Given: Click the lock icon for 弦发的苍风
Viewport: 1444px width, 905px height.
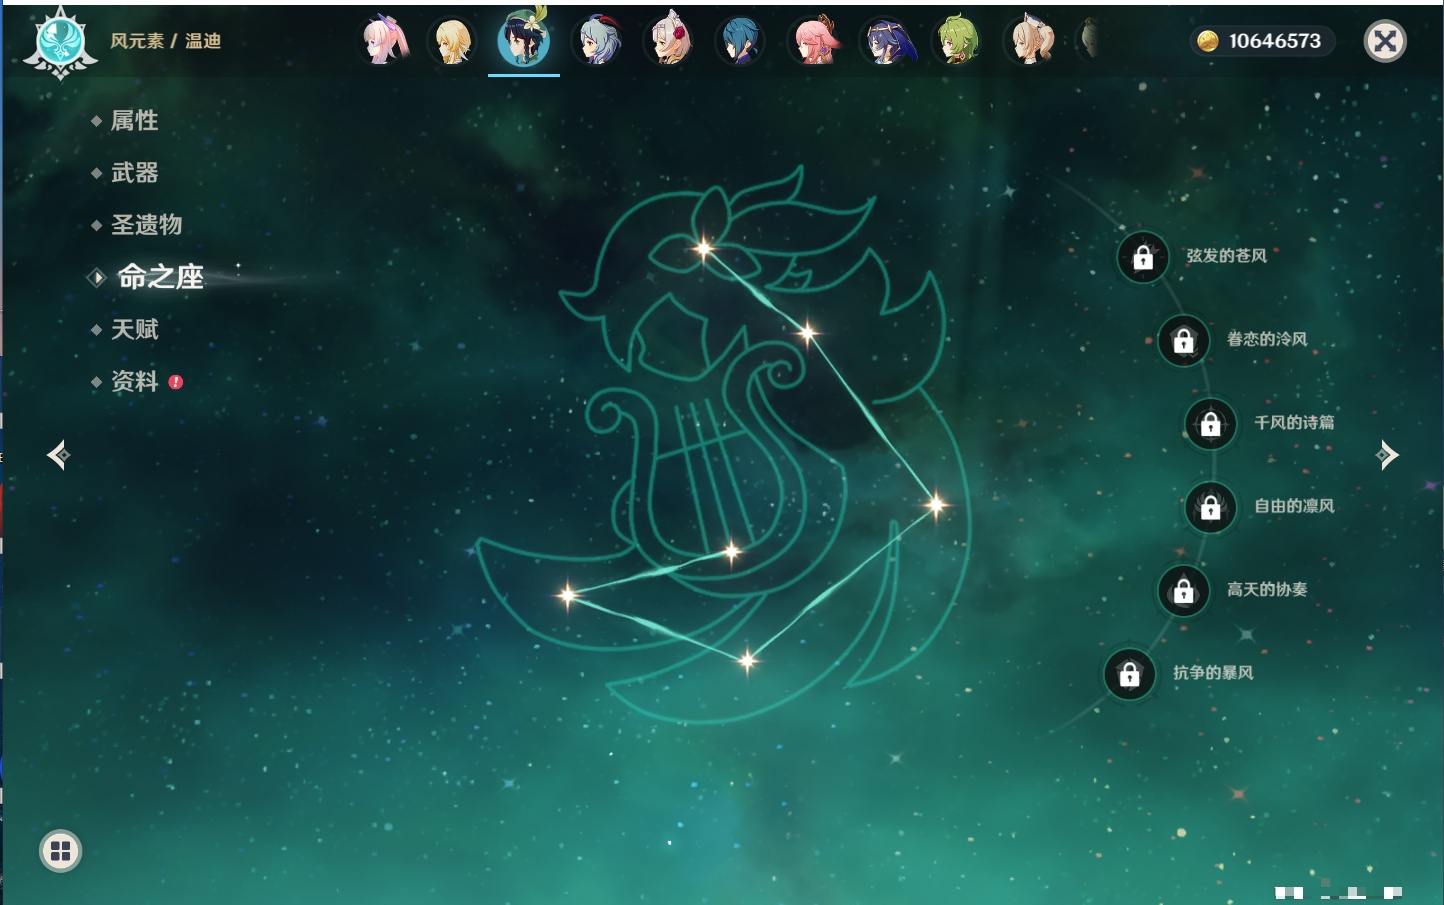Looking at the screenshot, I should 1143,258.
